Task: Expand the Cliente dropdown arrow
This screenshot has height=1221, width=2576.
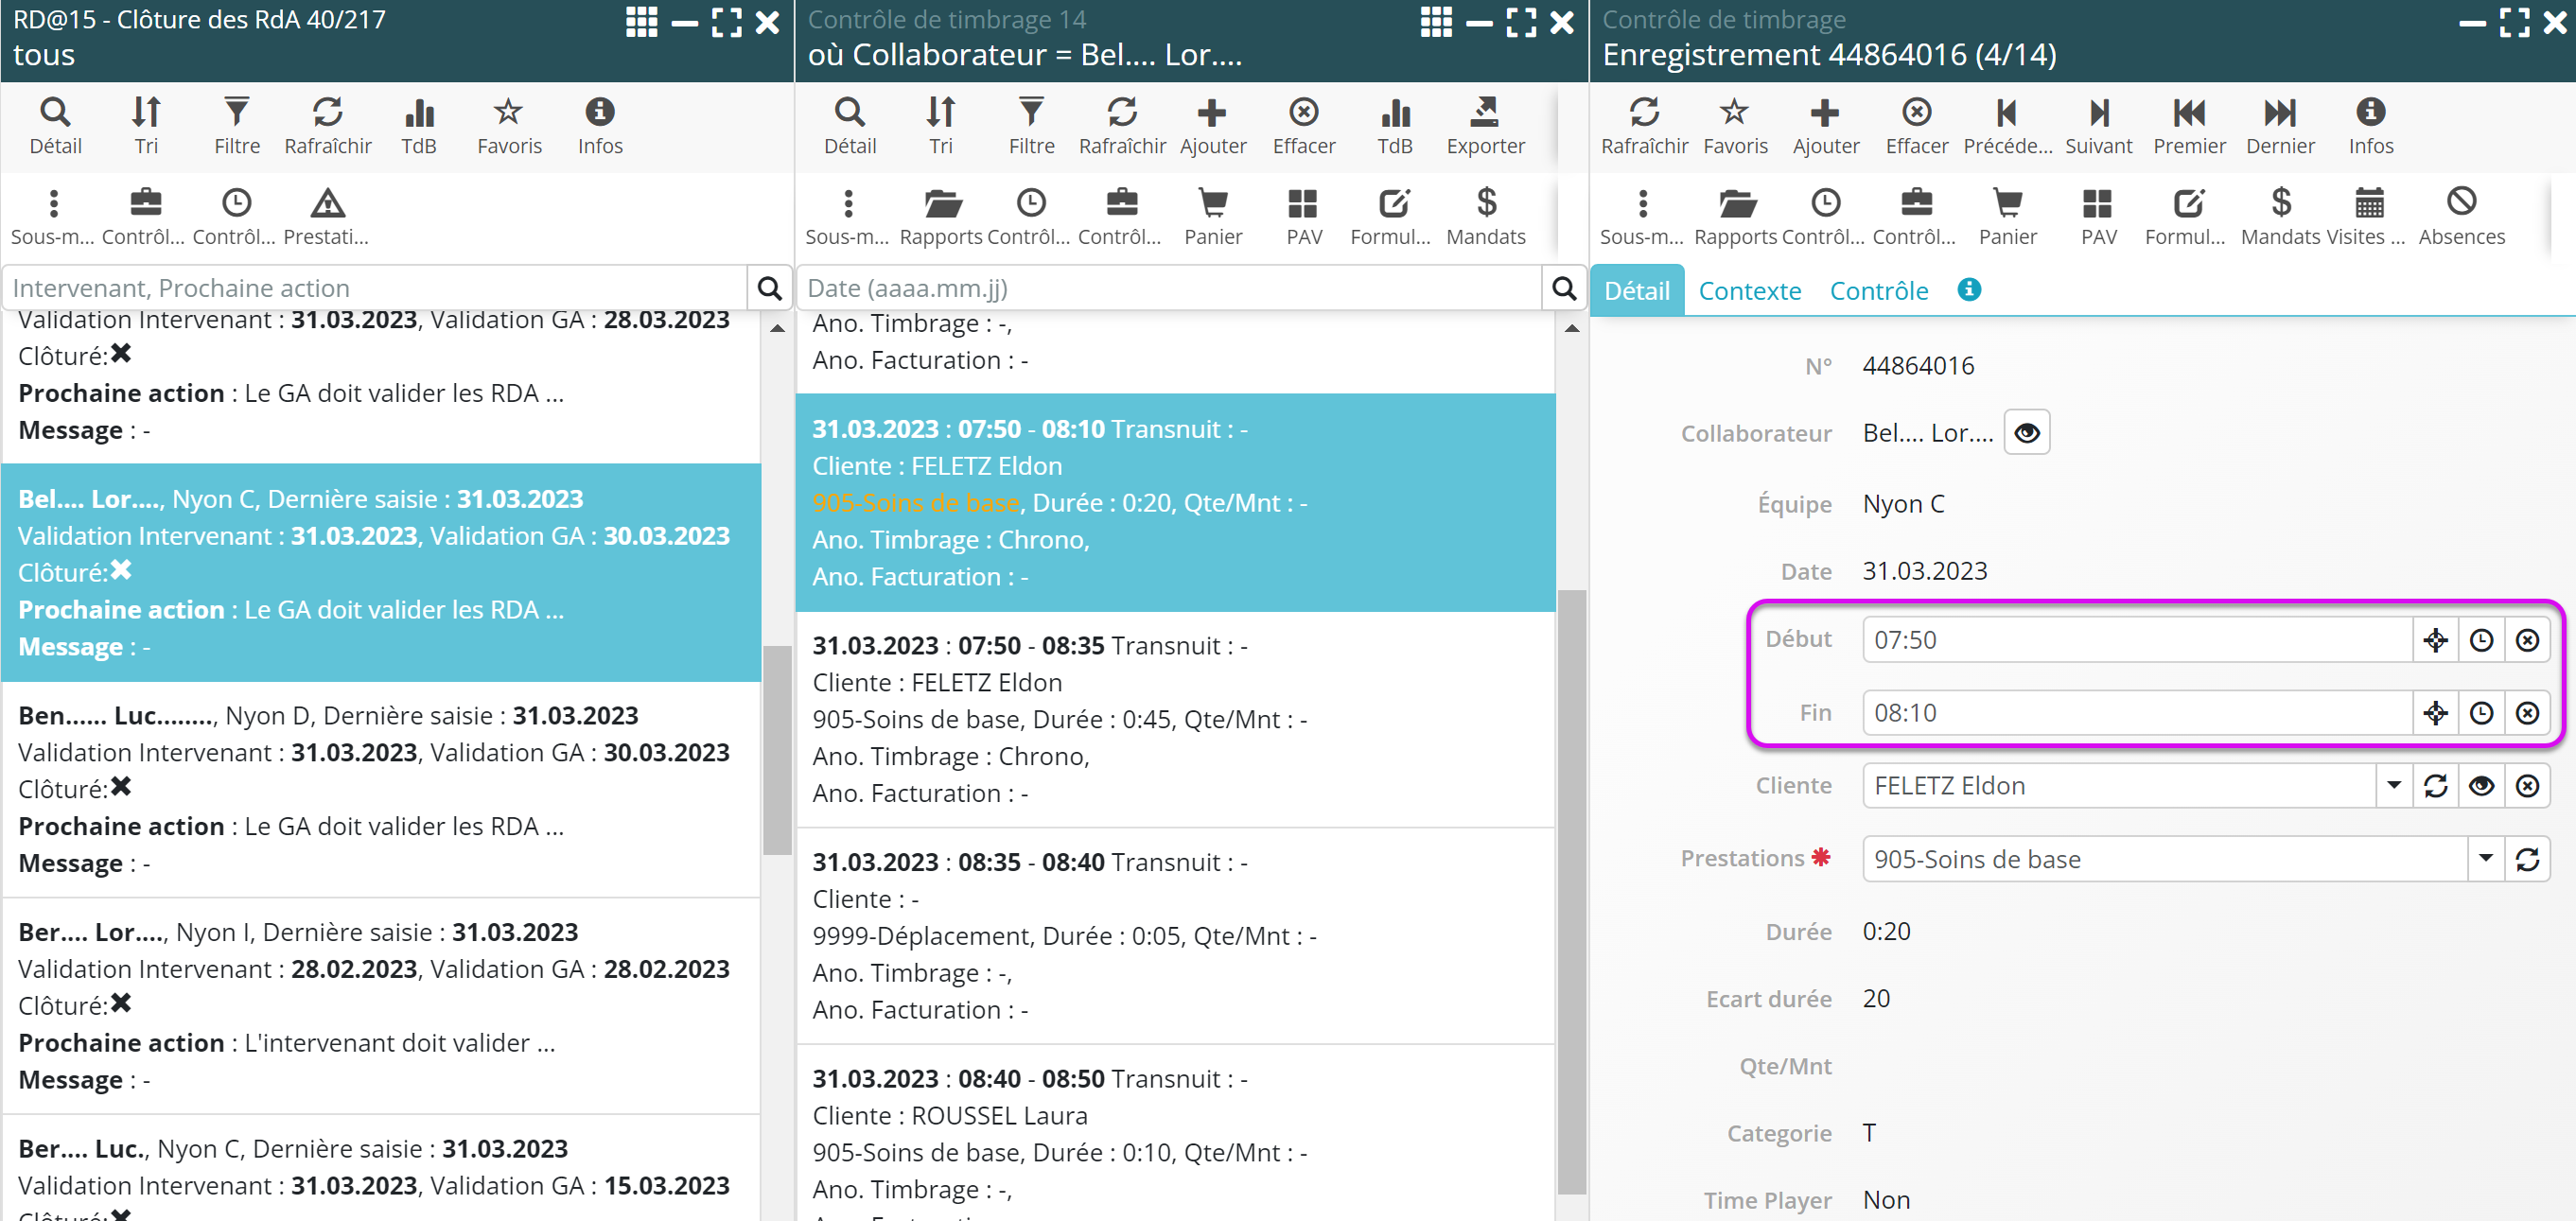Action: (2393, 786)
